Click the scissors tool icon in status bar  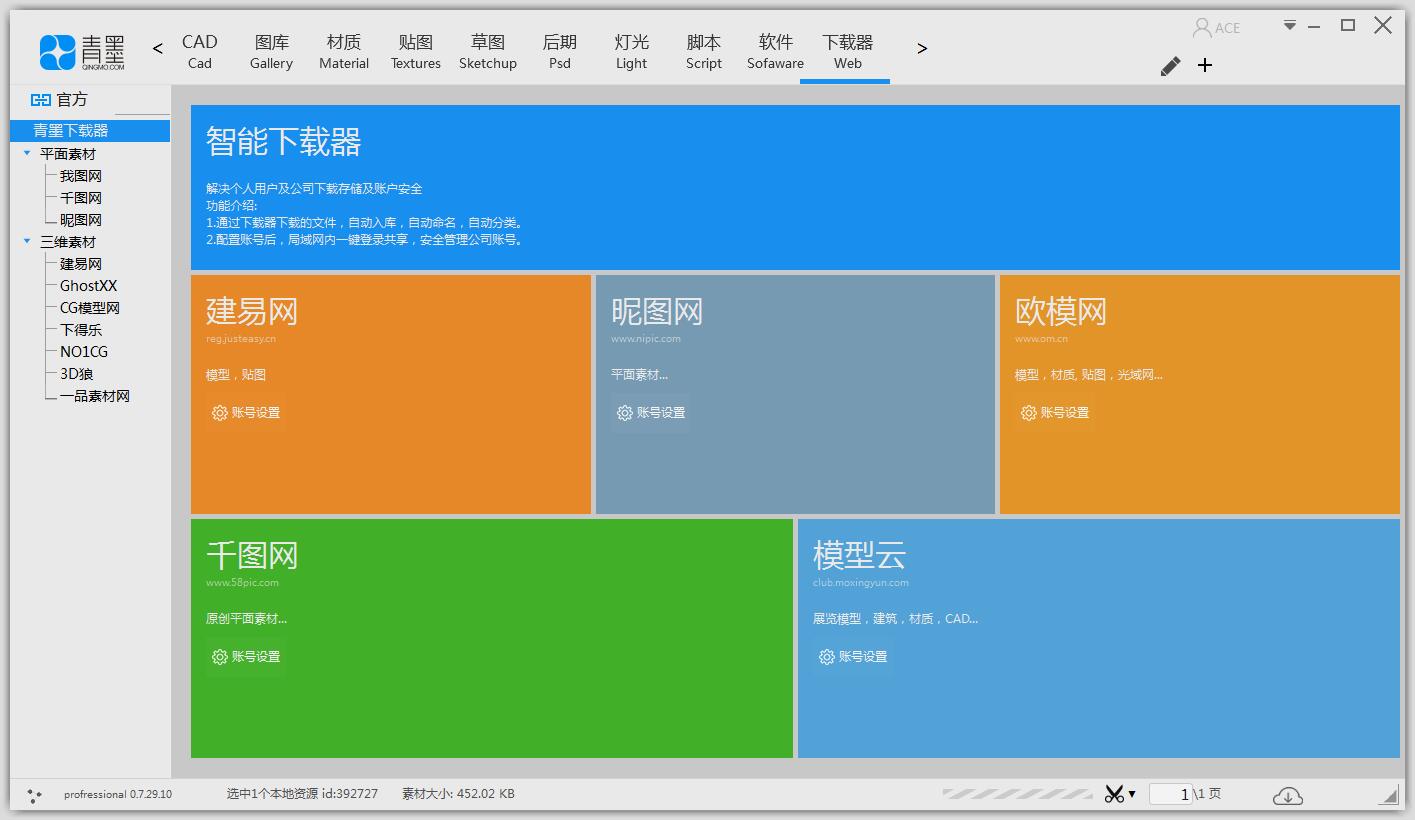click(x=1114, y=794)
